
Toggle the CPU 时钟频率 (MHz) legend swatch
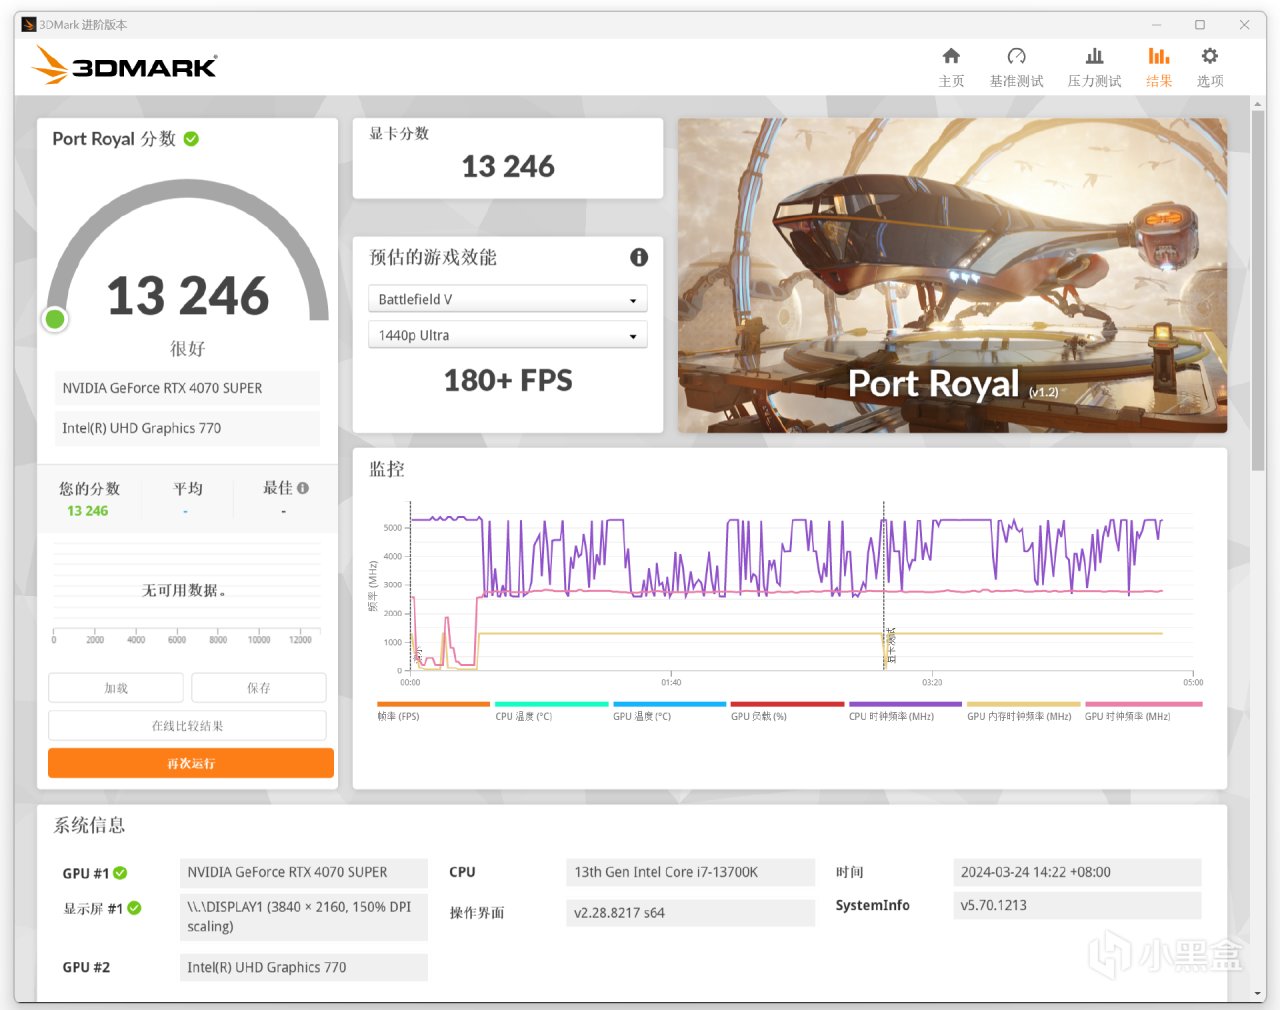[905, 704]
